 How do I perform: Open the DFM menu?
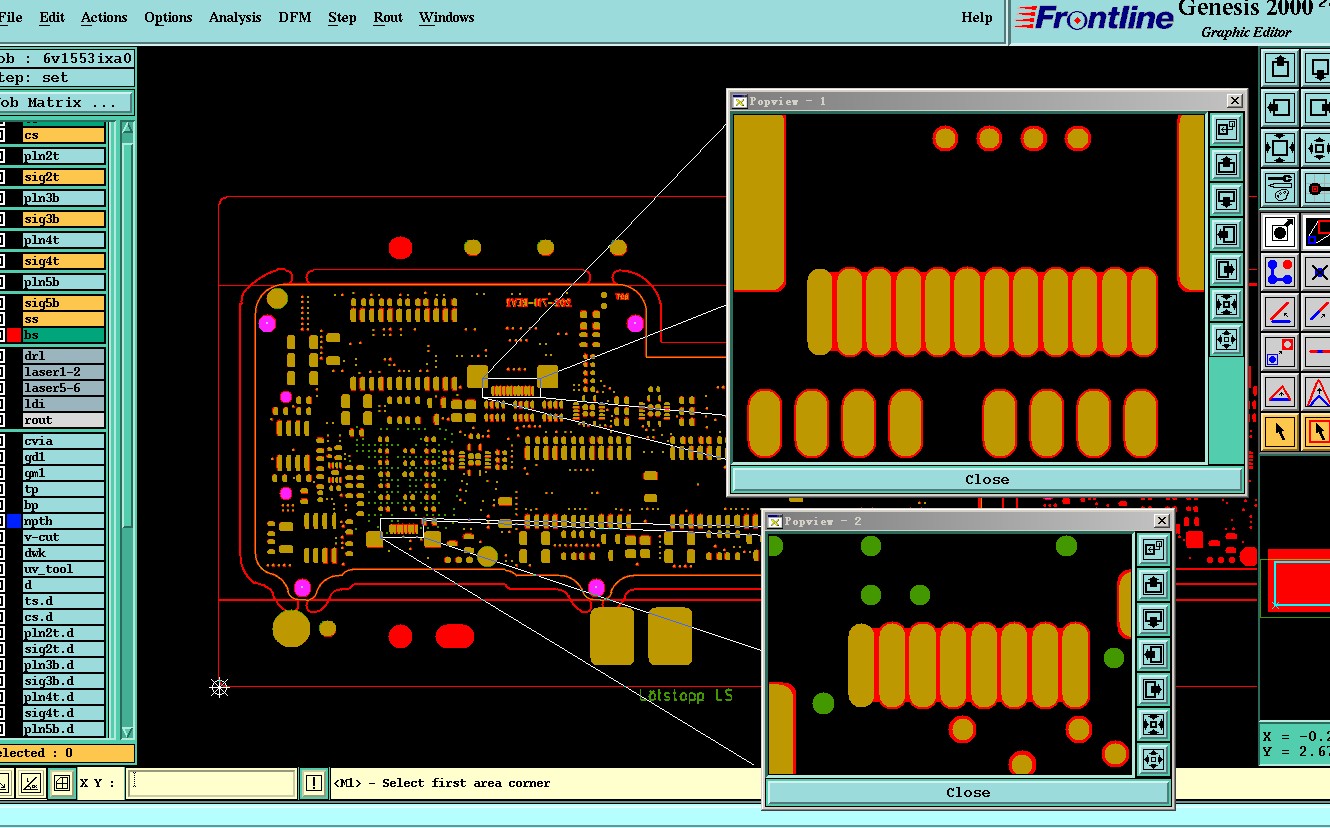(294, 17)
